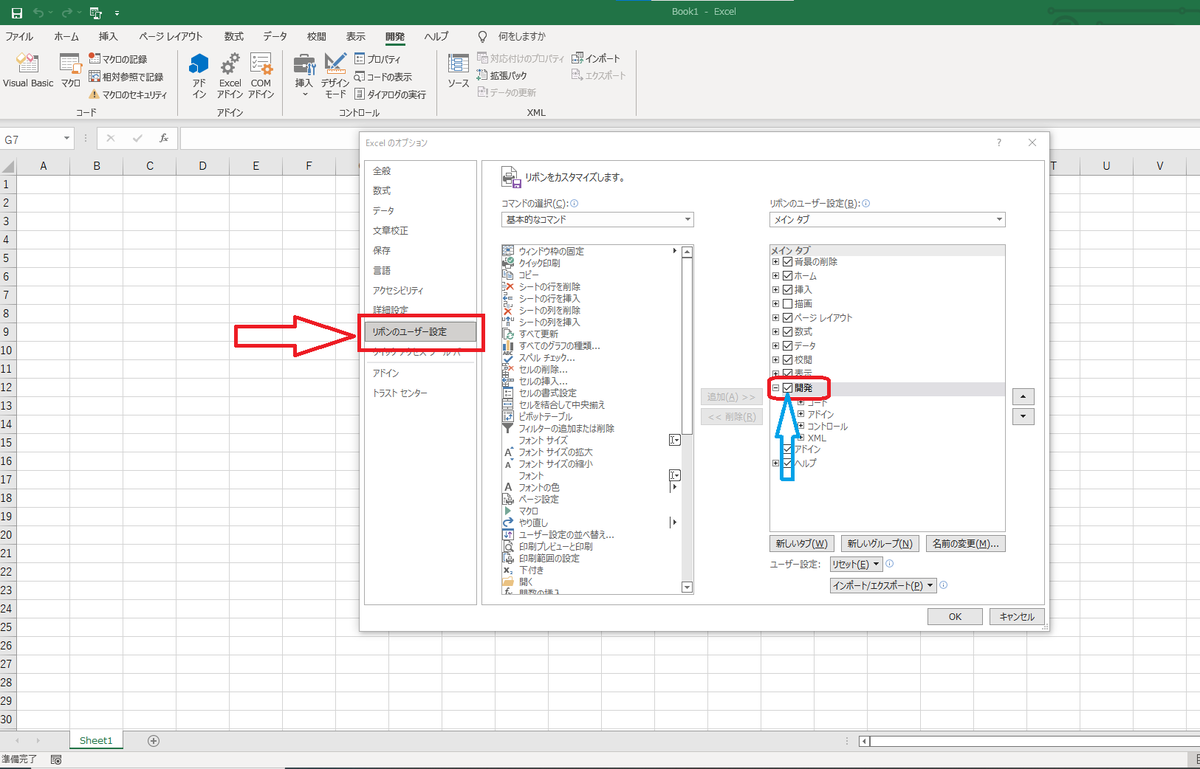
Task: Open リボンのユーザー設定 メイン タブ dropdown
Action: [x=887, y=220]
